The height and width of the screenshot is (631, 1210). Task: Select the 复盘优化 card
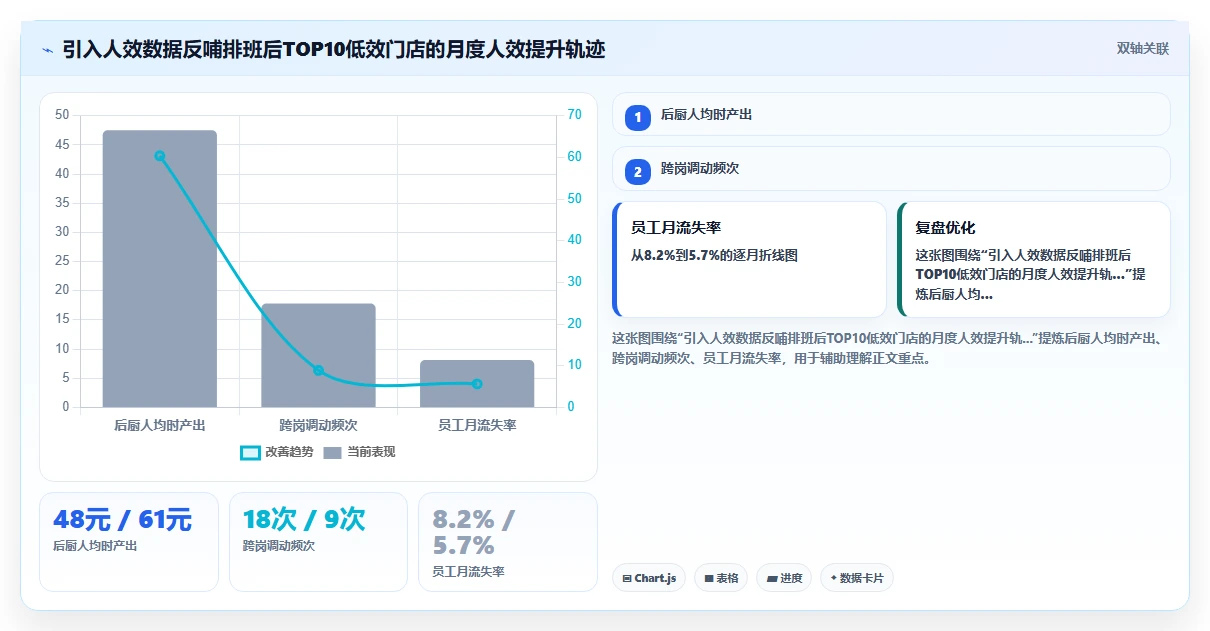coord(1033,259)
